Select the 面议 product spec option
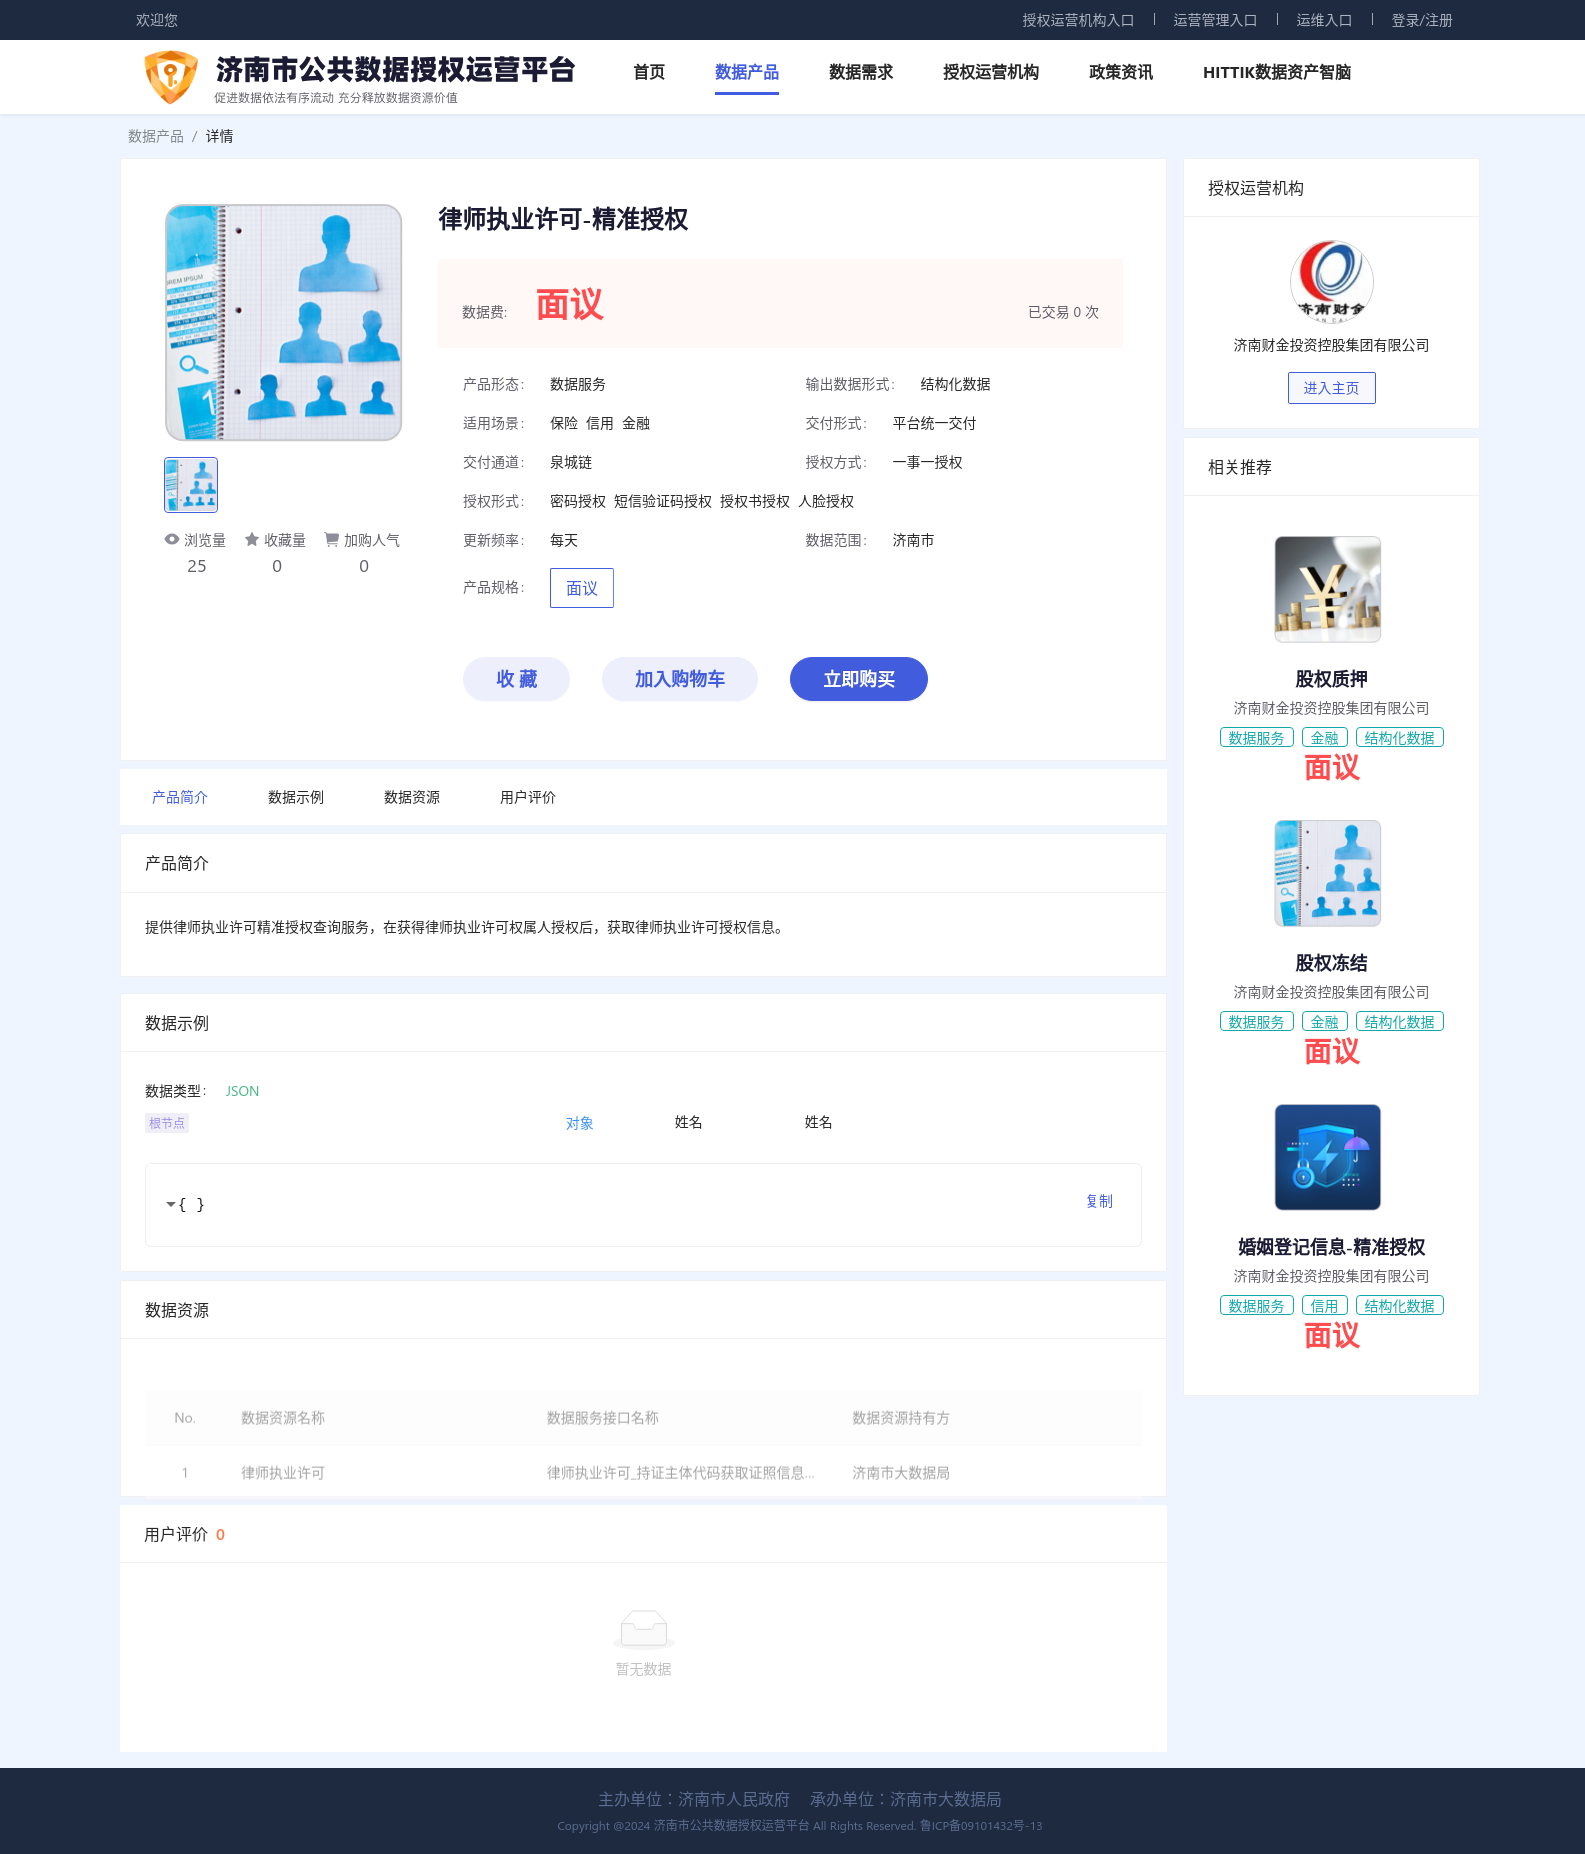 [x=582, y=588]
